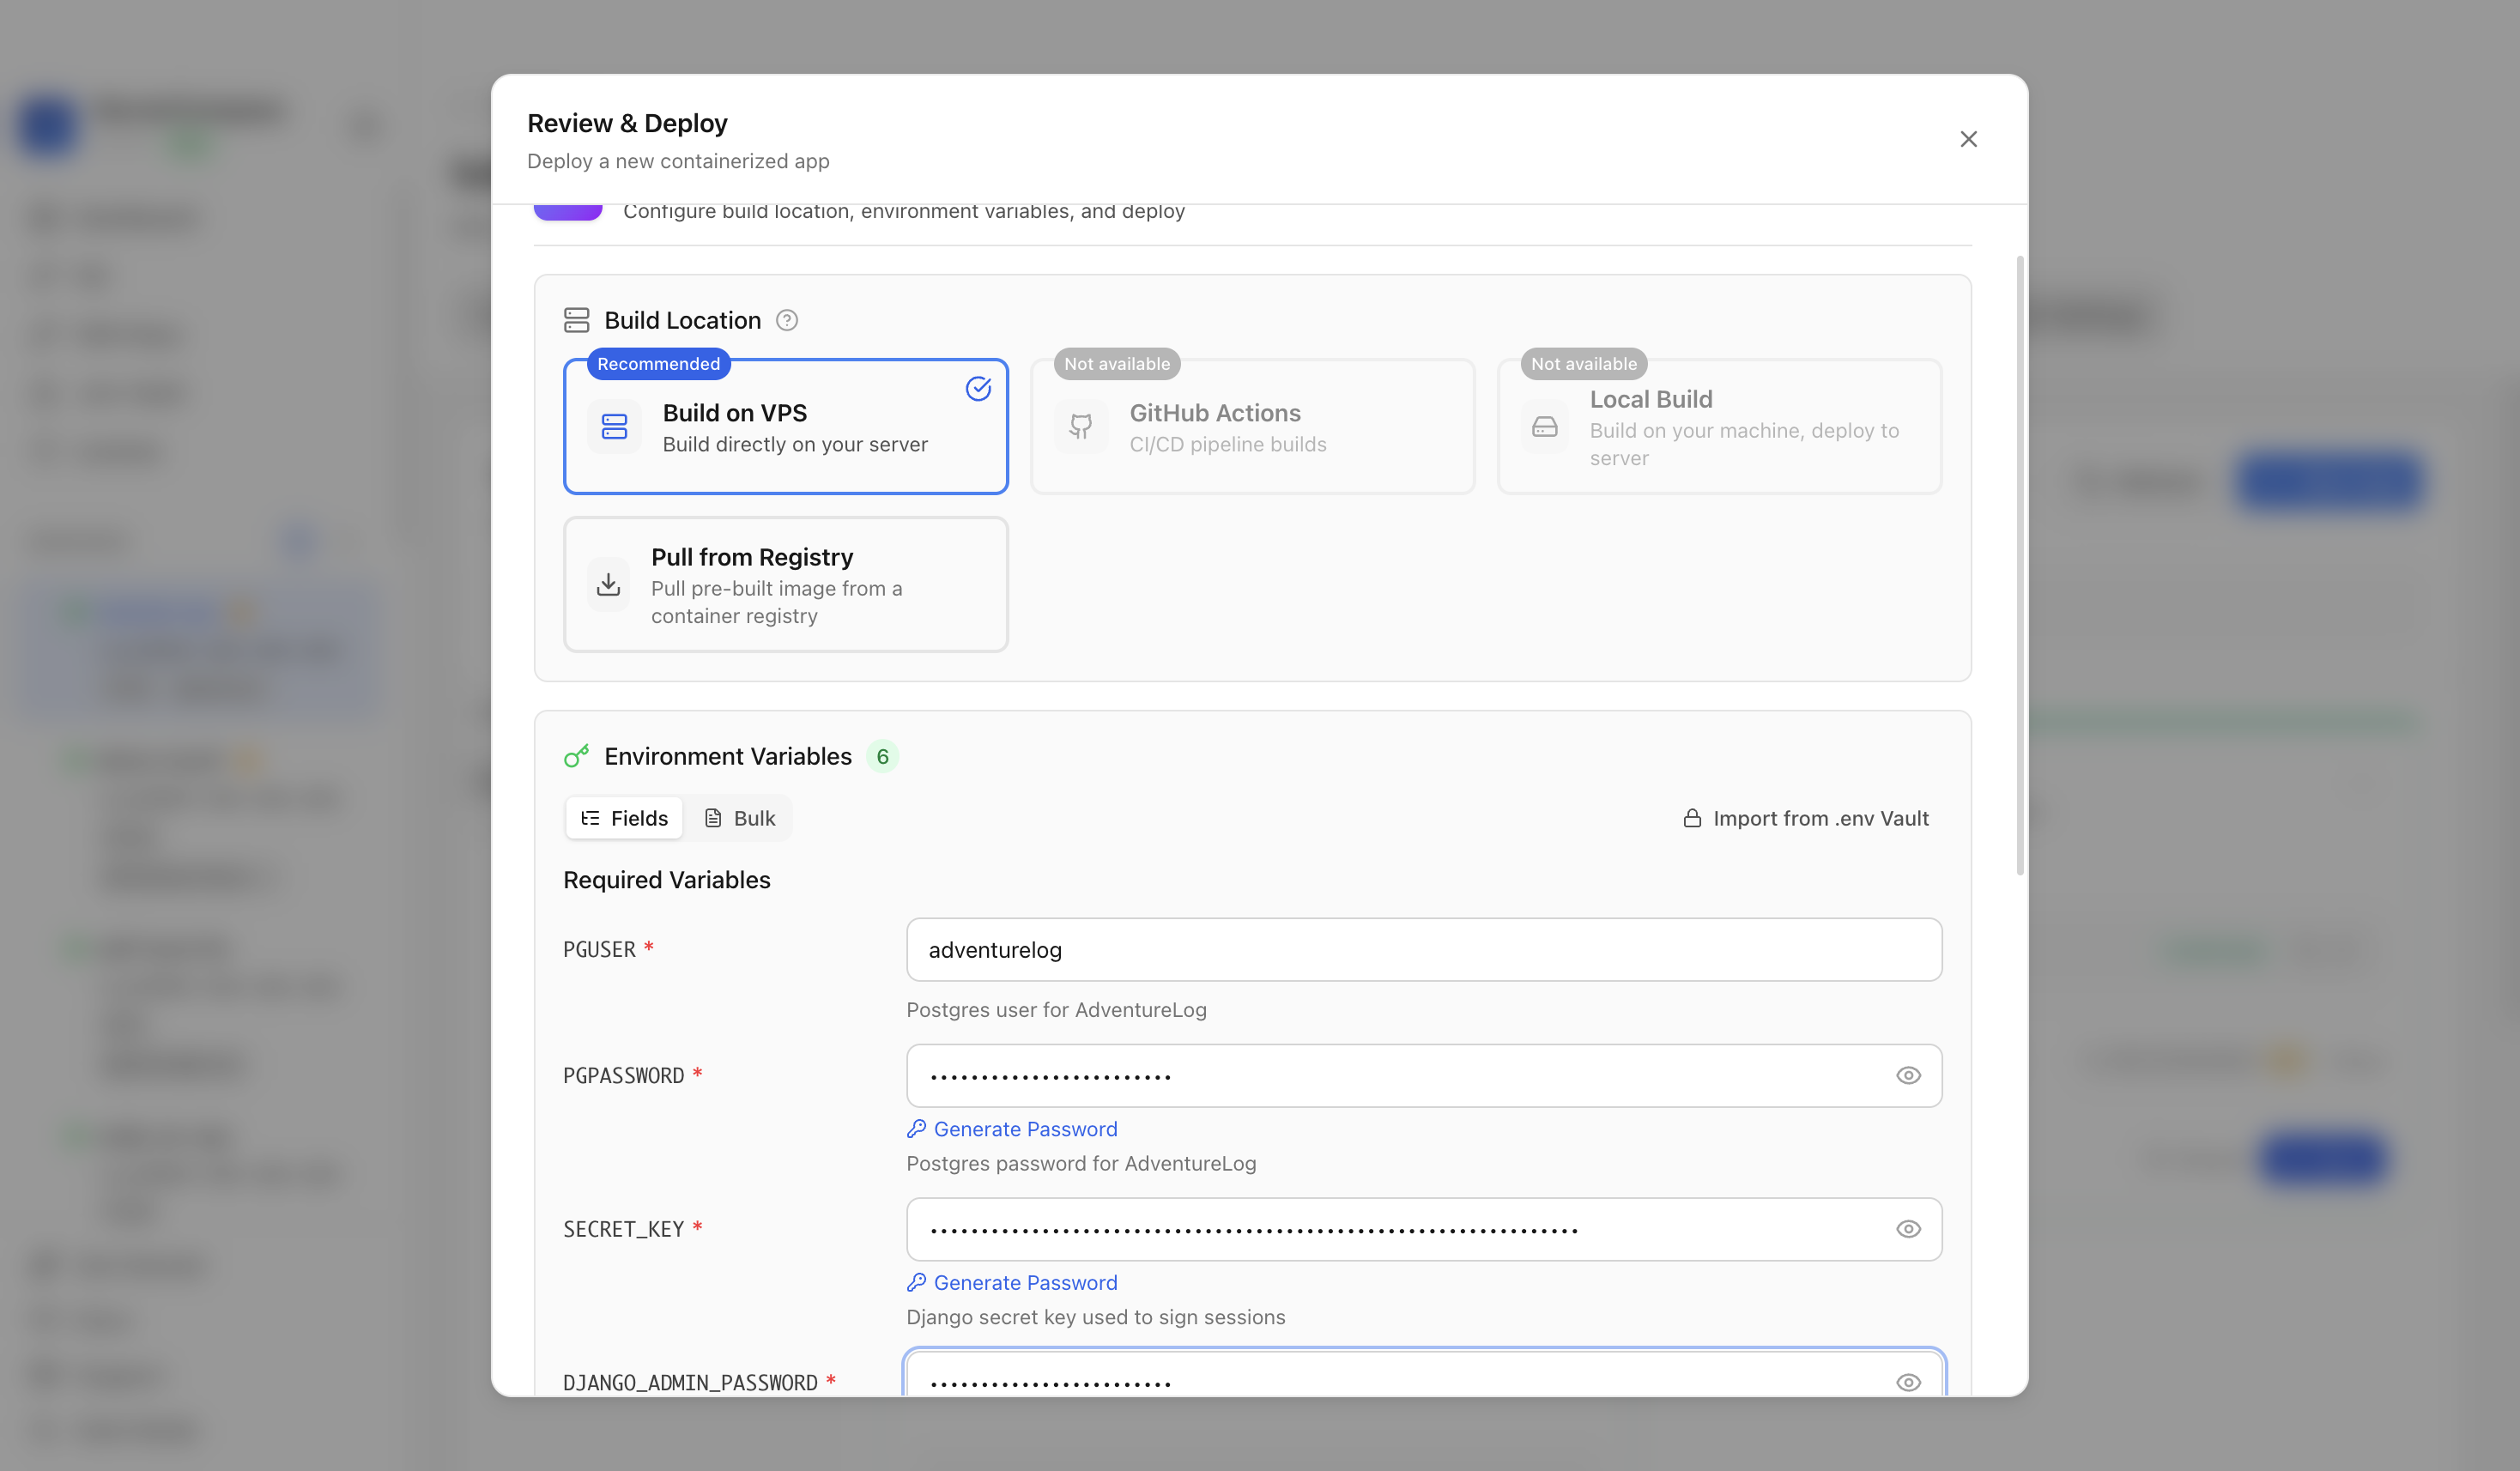Image resolution: width=2520 pixels, height=1471 pixels.
Task: Reveal the SECRET_KEY value with eye icon
Action: click(1908, 1229)
